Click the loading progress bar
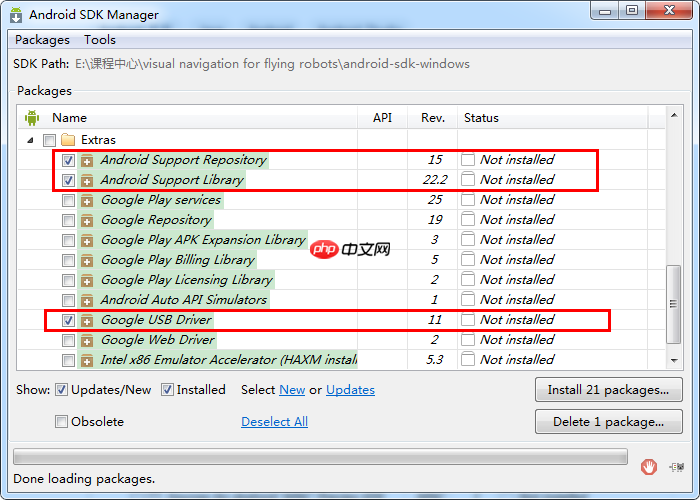 click(320, 457)
